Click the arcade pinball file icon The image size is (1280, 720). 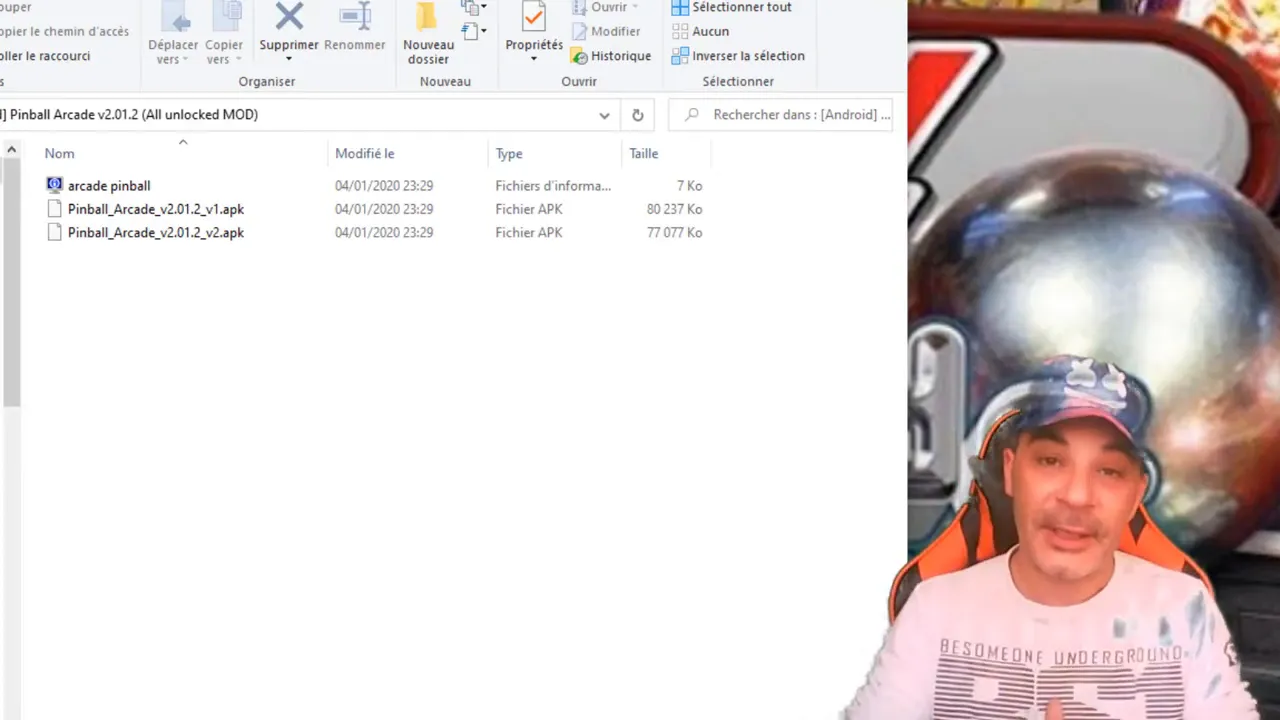[x=55, y=185]
